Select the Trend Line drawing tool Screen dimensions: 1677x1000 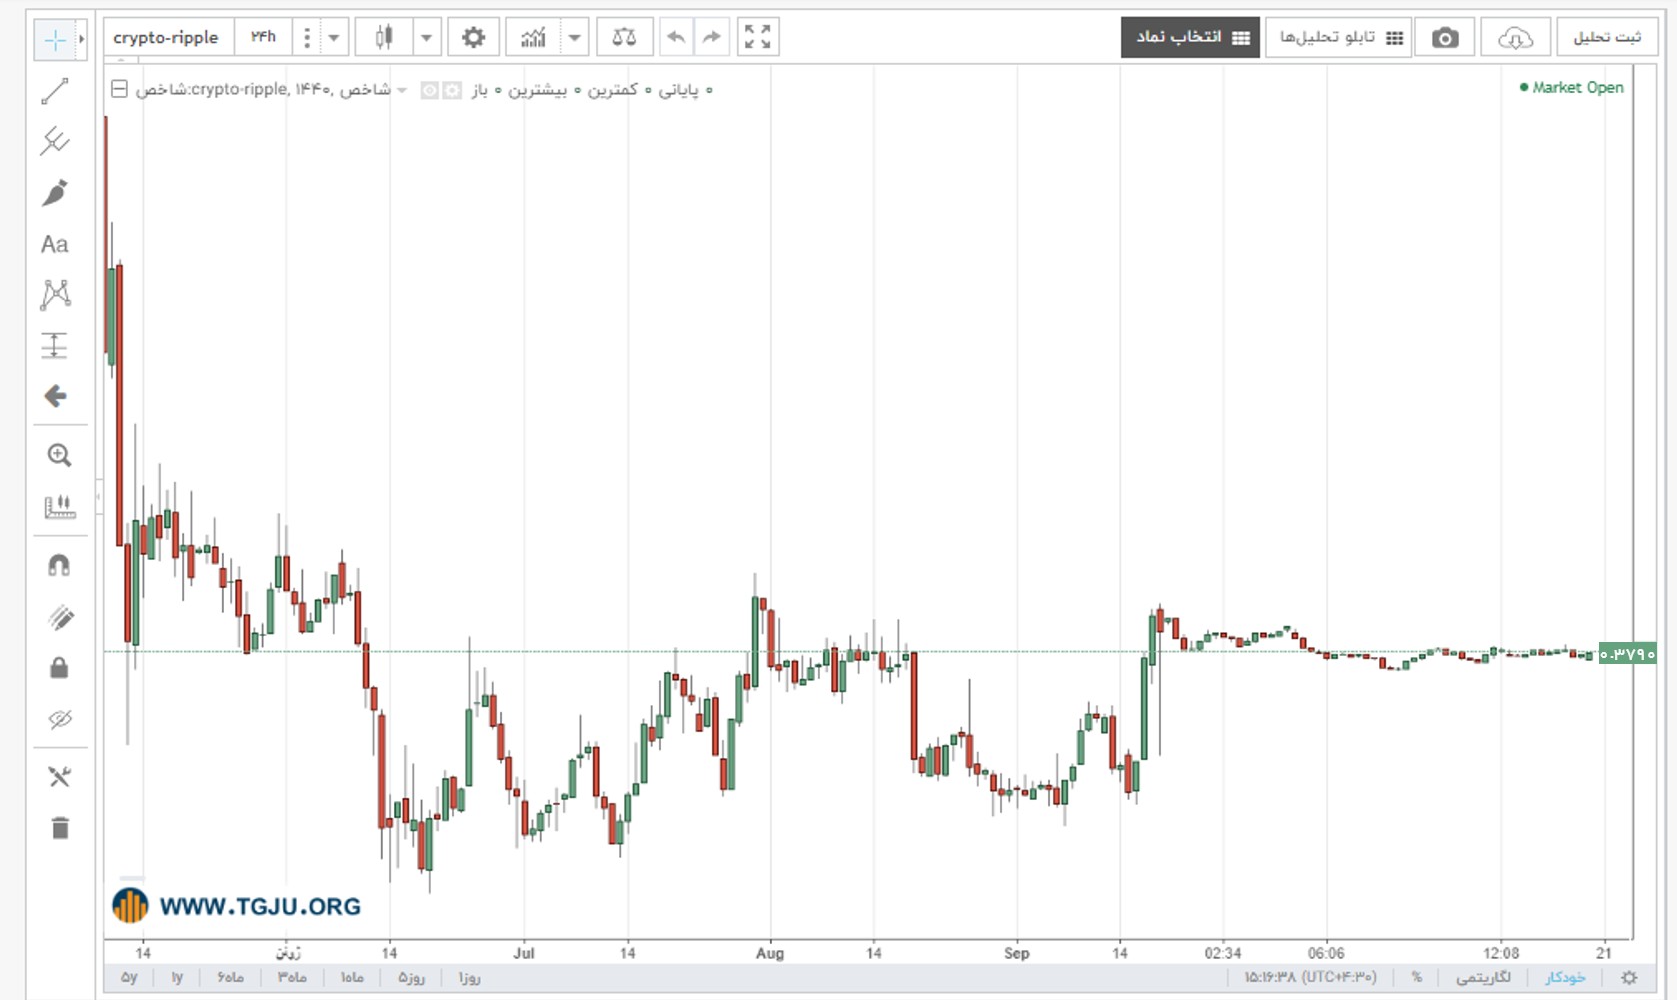55,91
